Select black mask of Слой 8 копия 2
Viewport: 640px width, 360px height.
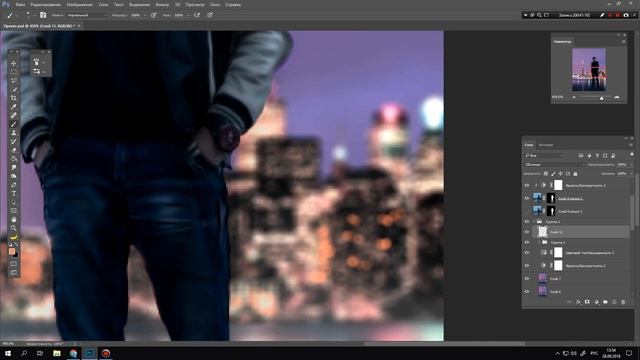(551, 198)
